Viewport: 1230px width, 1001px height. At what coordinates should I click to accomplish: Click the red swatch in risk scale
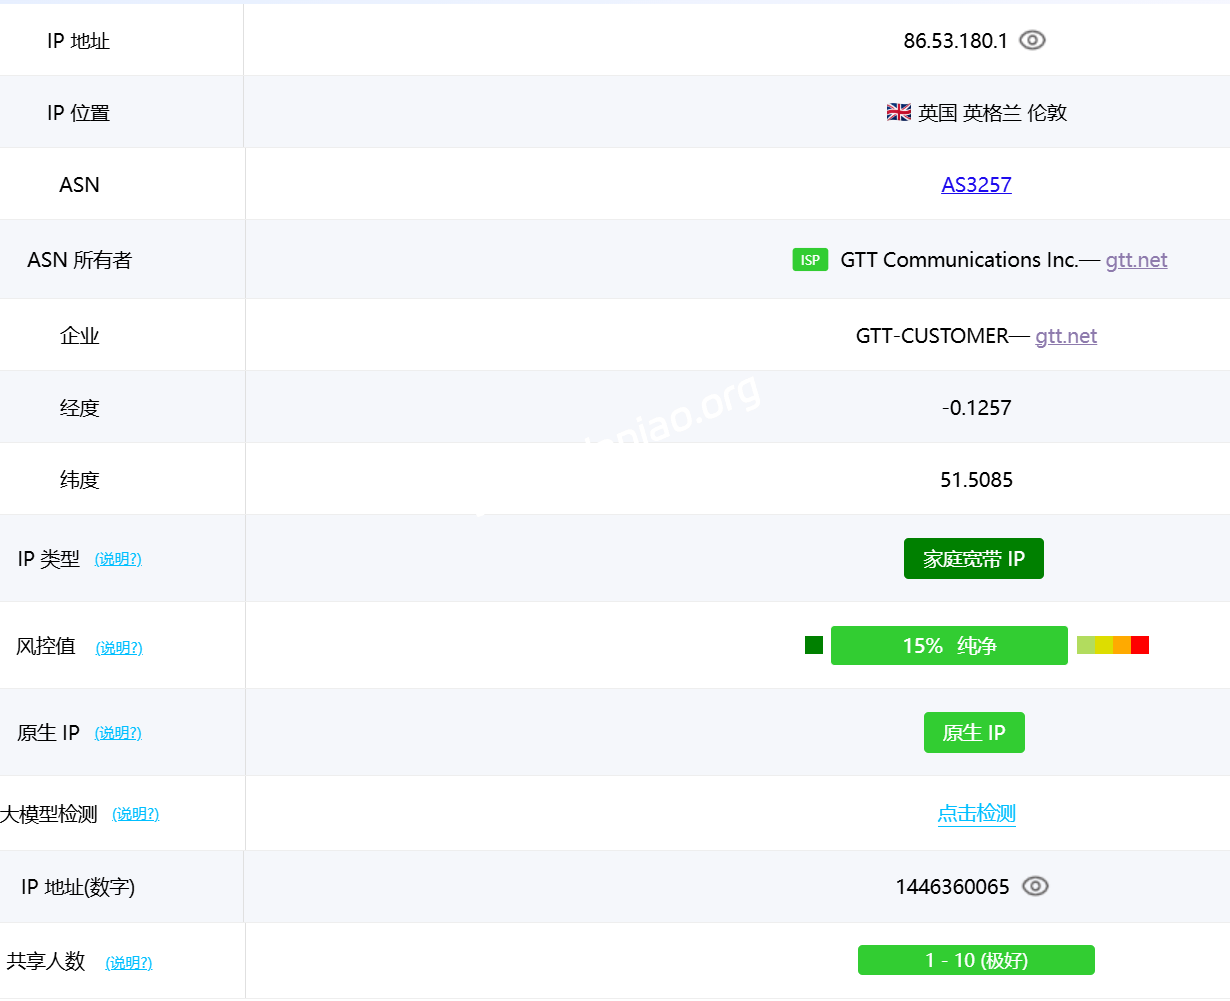1140,645
